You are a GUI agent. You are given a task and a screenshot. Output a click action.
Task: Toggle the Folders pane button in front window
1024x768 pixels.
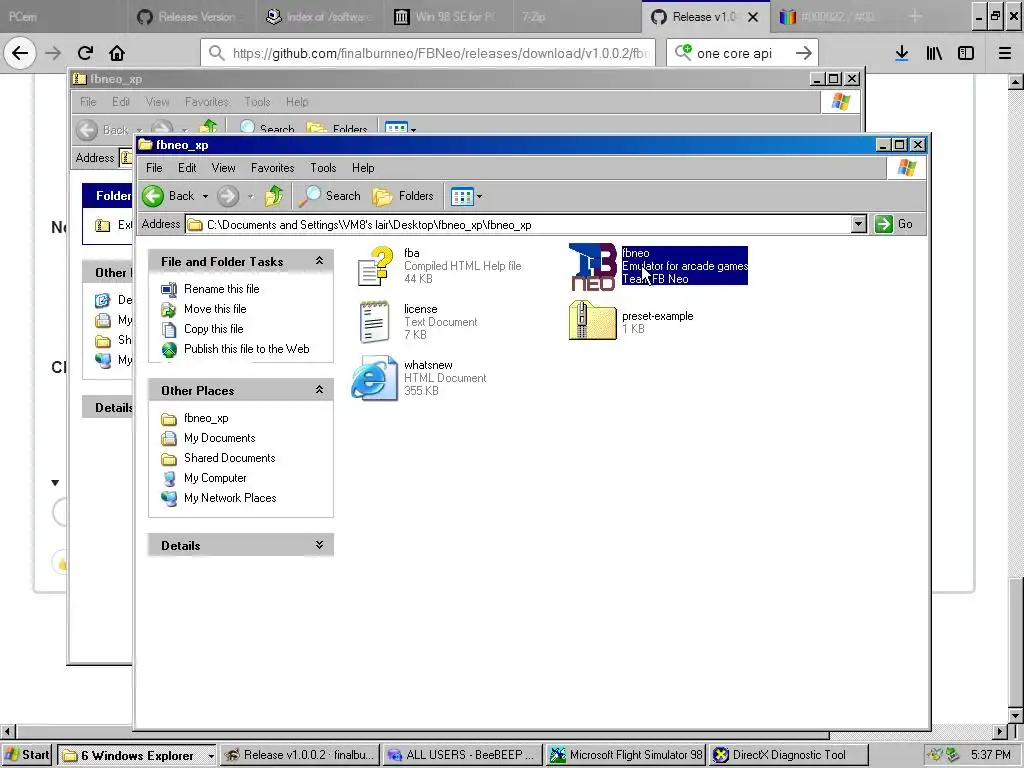403,196
